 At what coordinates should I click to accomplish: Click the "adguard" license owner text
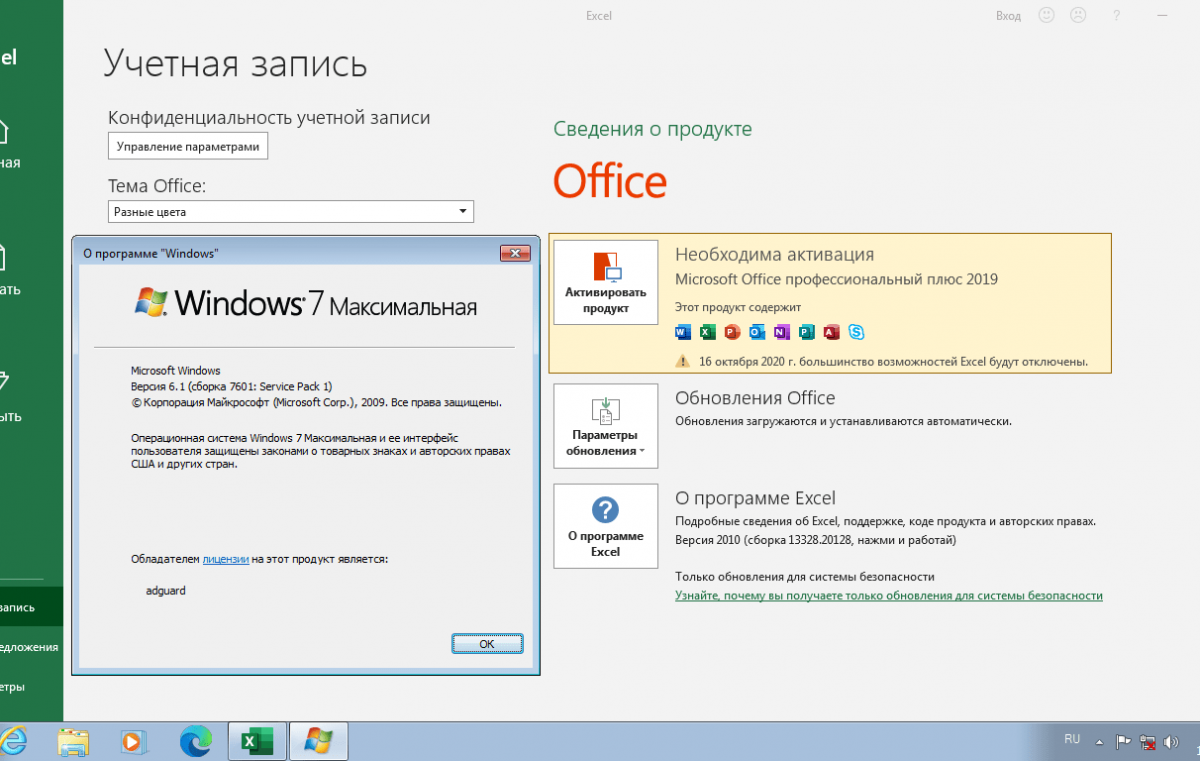point(166,590)
